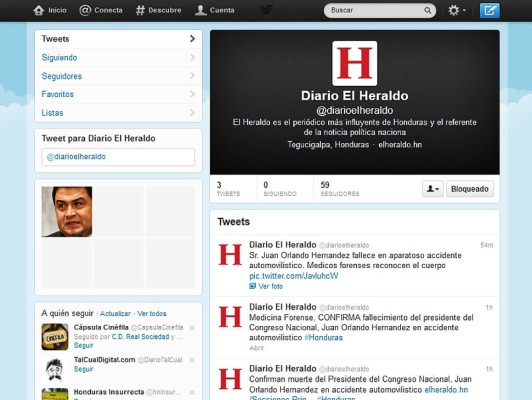Image resolution: width=532 pixels, height=400 pixels.
Task: Open the user actions dropdown
Action: point(433,189)
